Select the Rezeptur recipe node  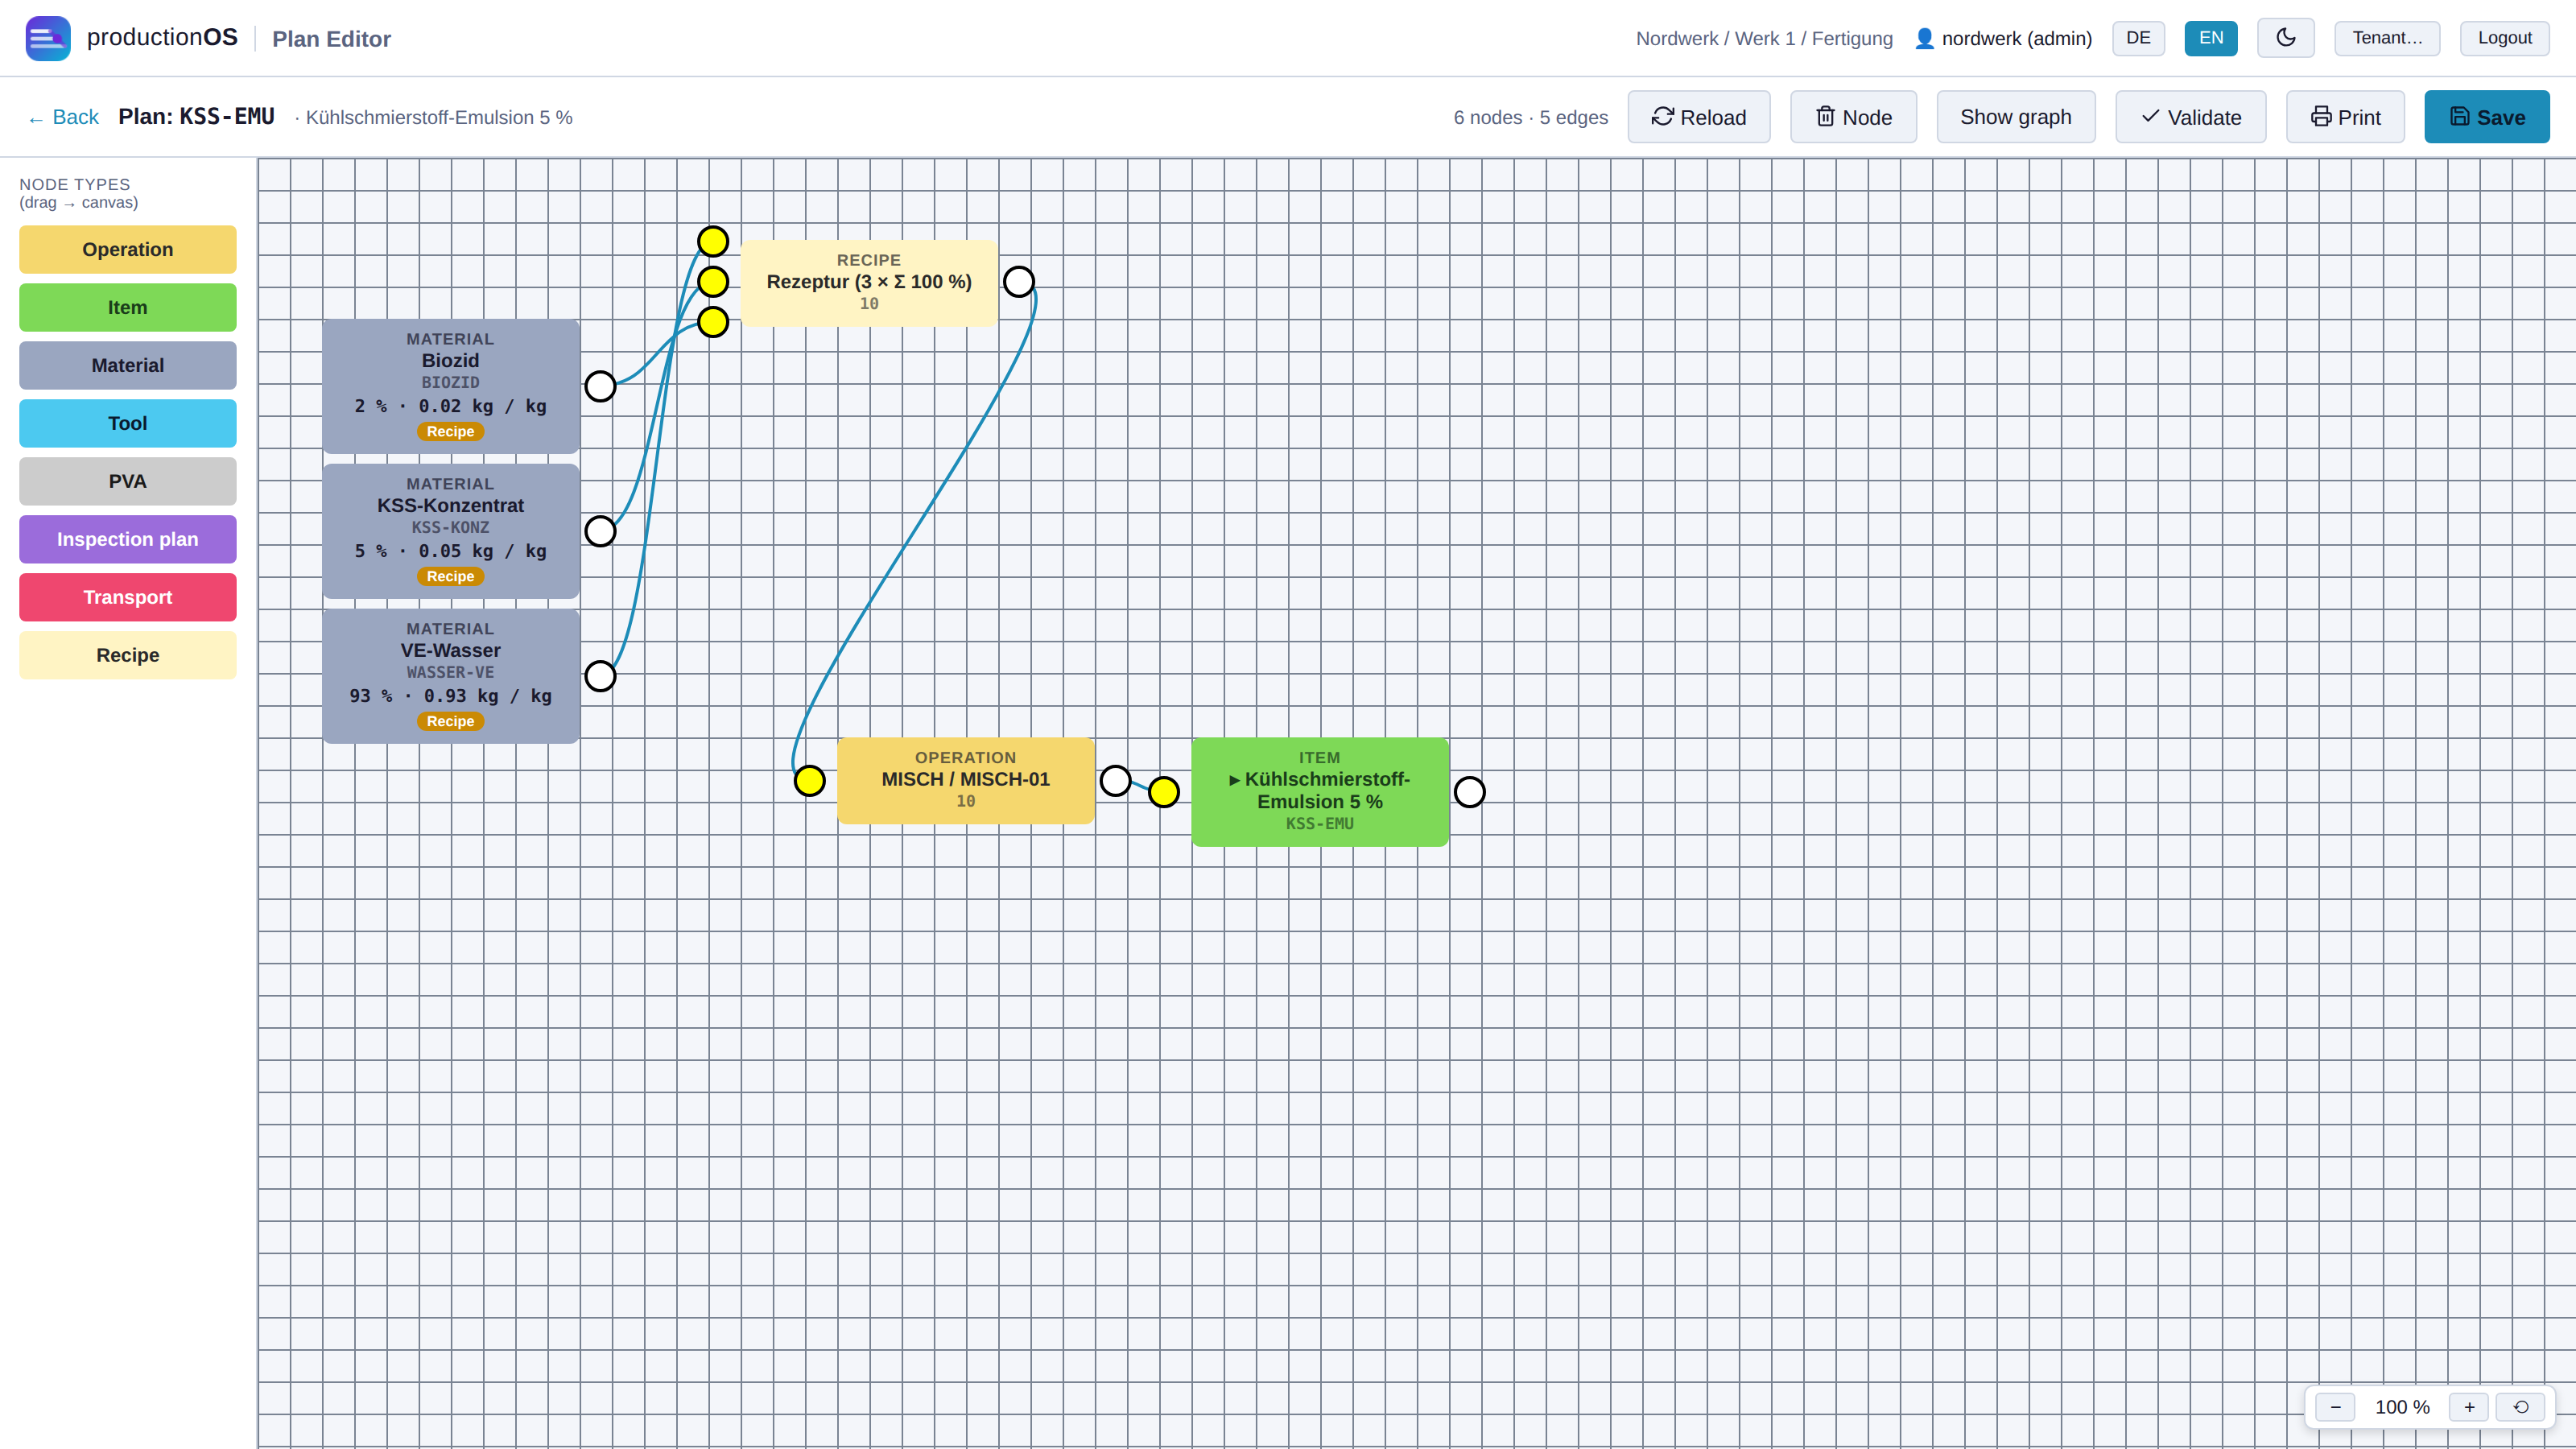(869, 282)
